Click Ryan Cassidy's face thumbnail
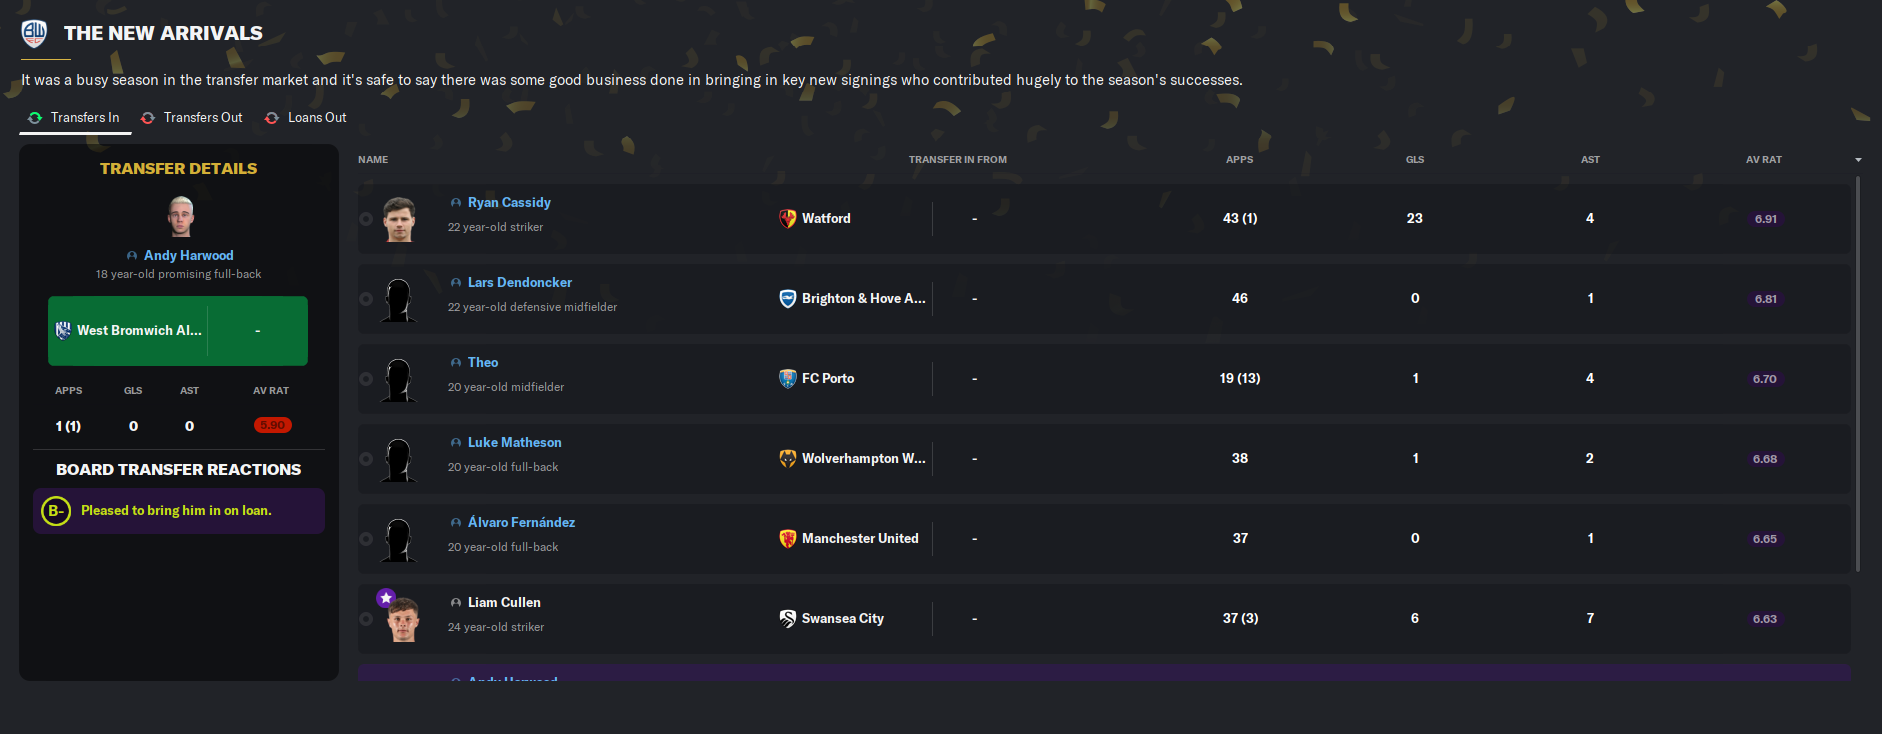The width and height of the screenshot is (1882, 734). pyautogui.click(x=399, y=219)
